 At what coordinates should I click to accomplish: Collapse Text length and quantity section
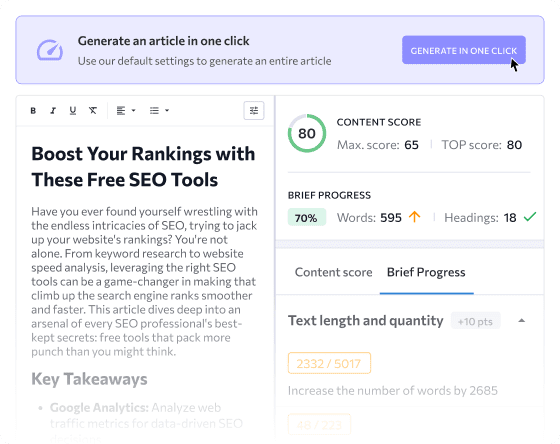coord(522,320)
